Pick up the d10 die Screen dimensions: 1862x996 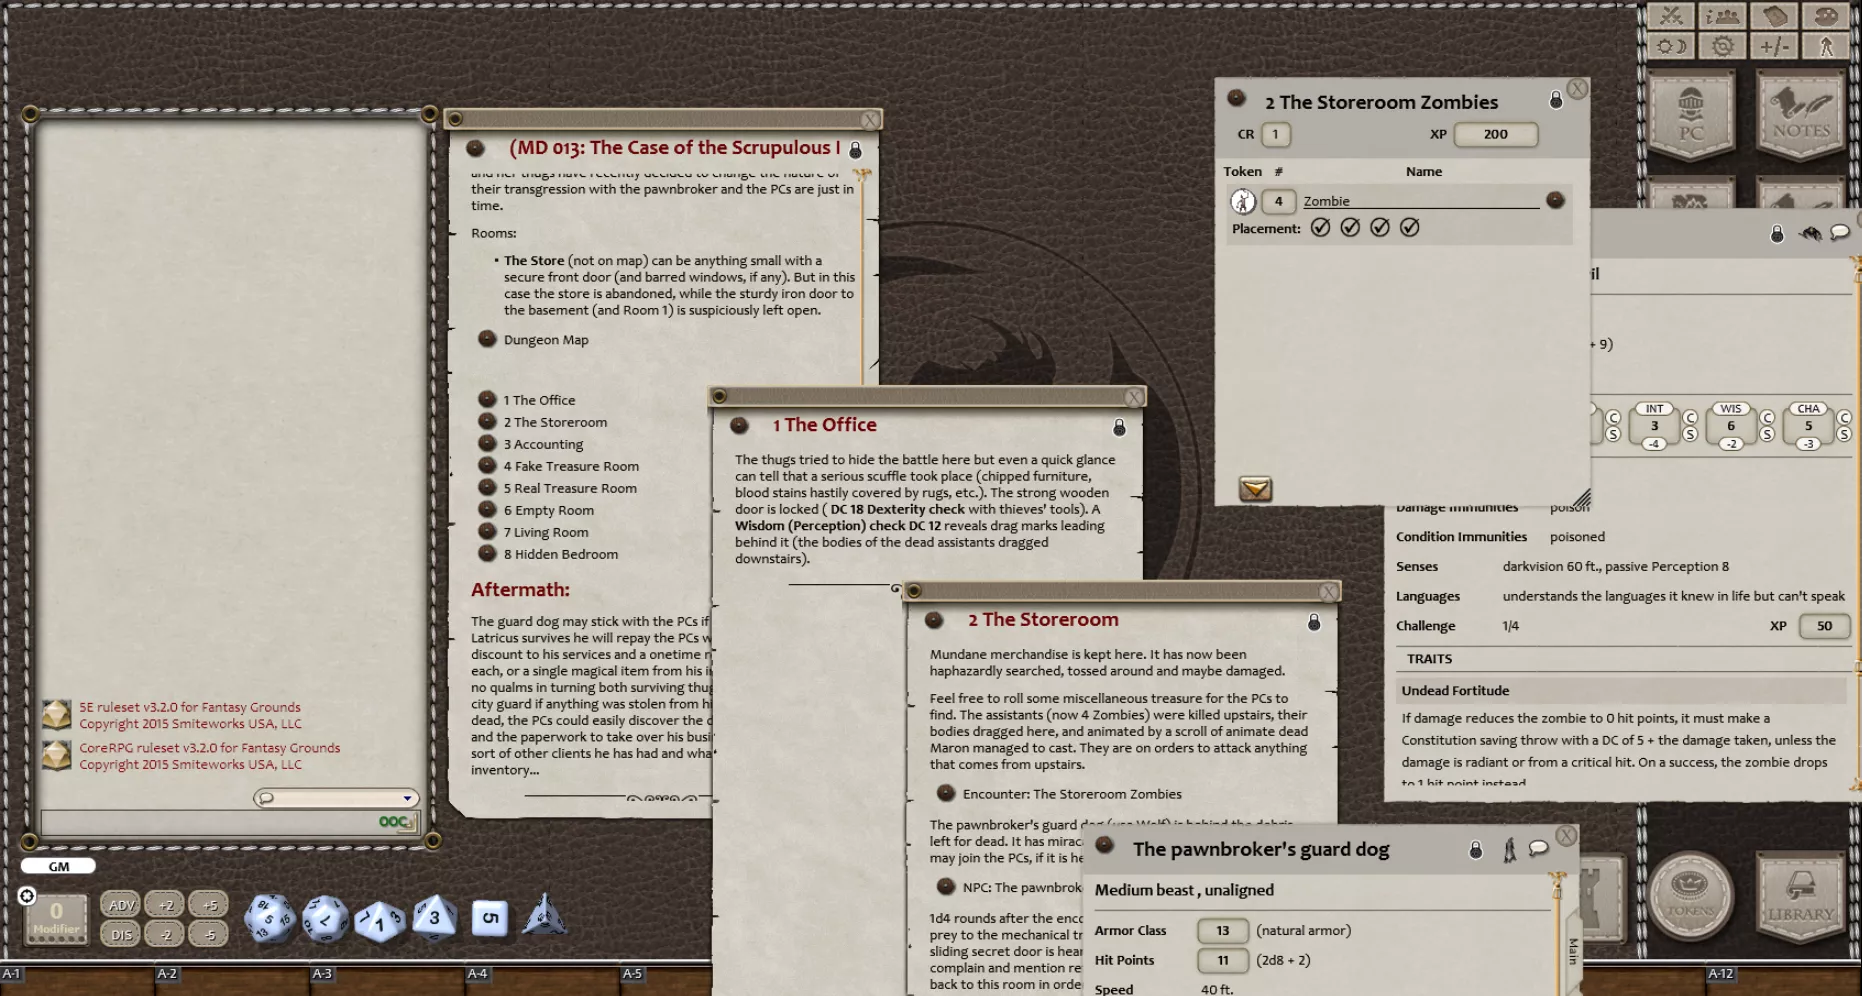pyautogui.click(x=379, y=920)
